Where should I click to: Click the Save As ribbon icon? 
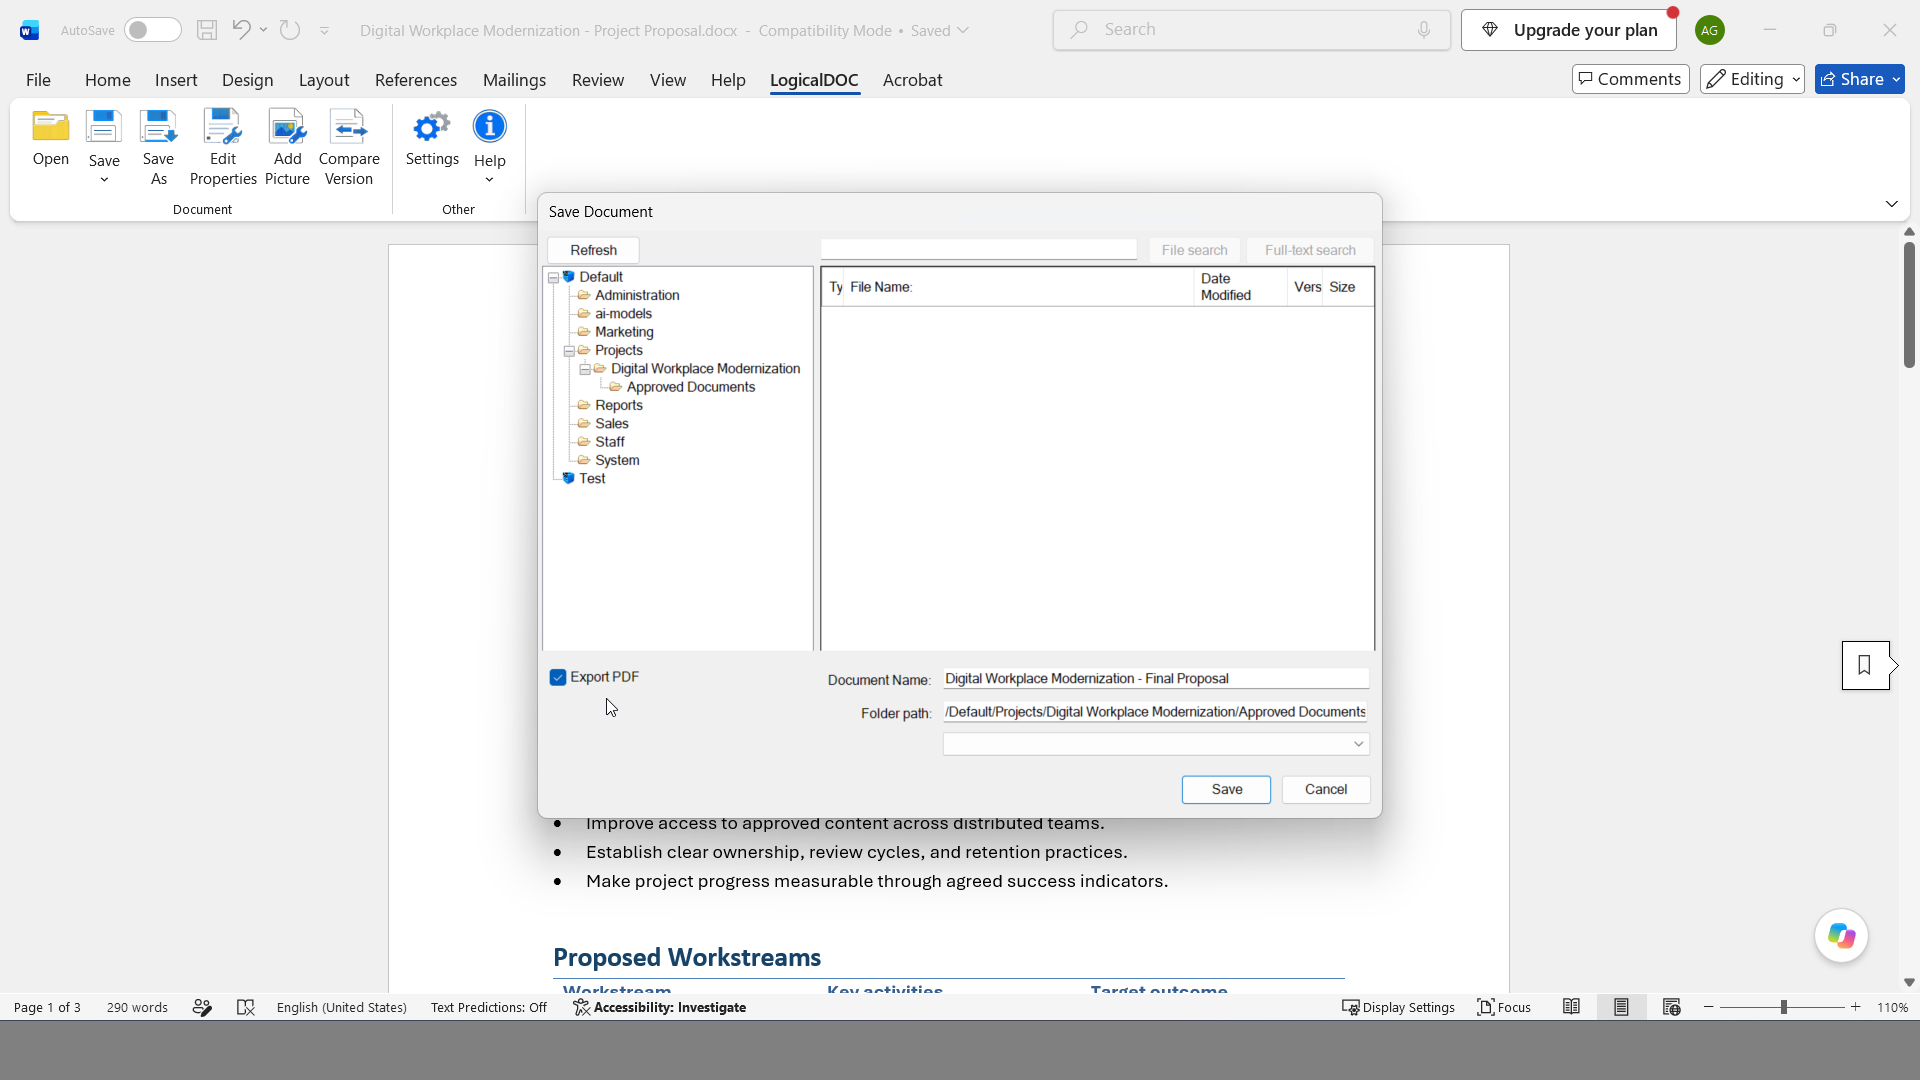[158, 127]
